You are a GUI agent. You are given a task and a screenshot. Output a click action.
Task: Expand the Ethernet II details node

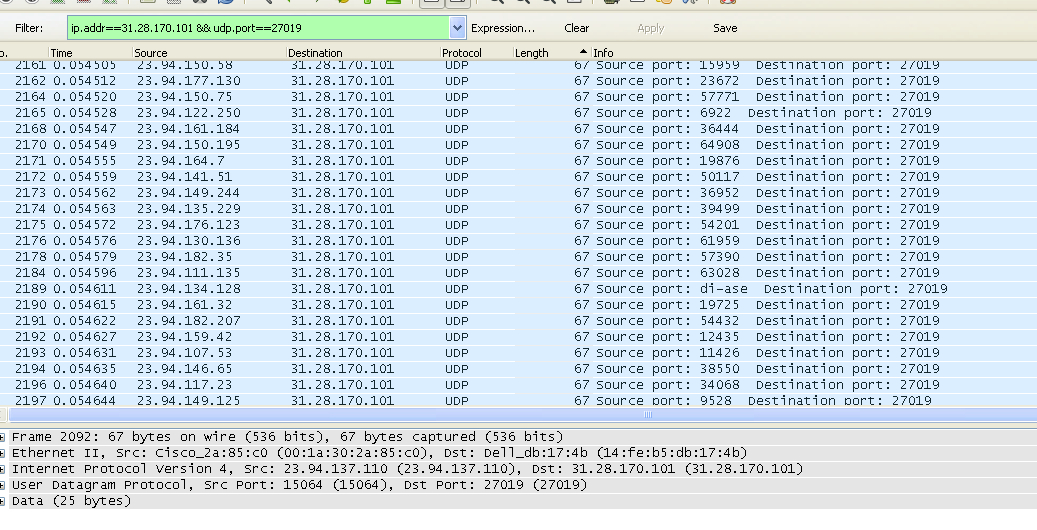pos(3,453)
